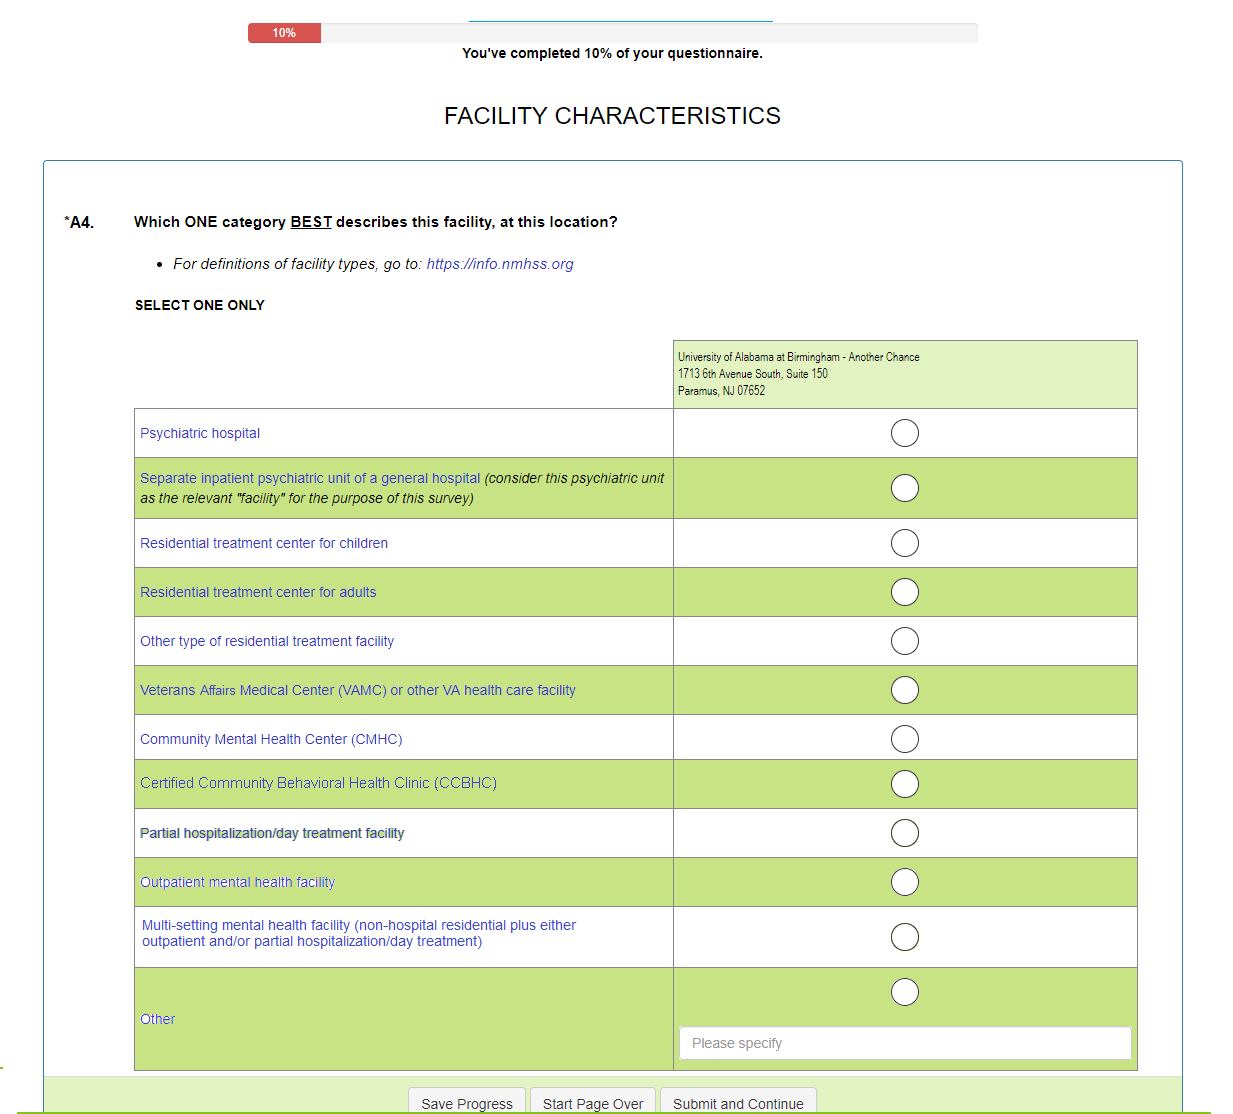Screen dimensions: 1233x1114
Task: Open the info.nmhss.org definitions link
Action: (500, 264)
